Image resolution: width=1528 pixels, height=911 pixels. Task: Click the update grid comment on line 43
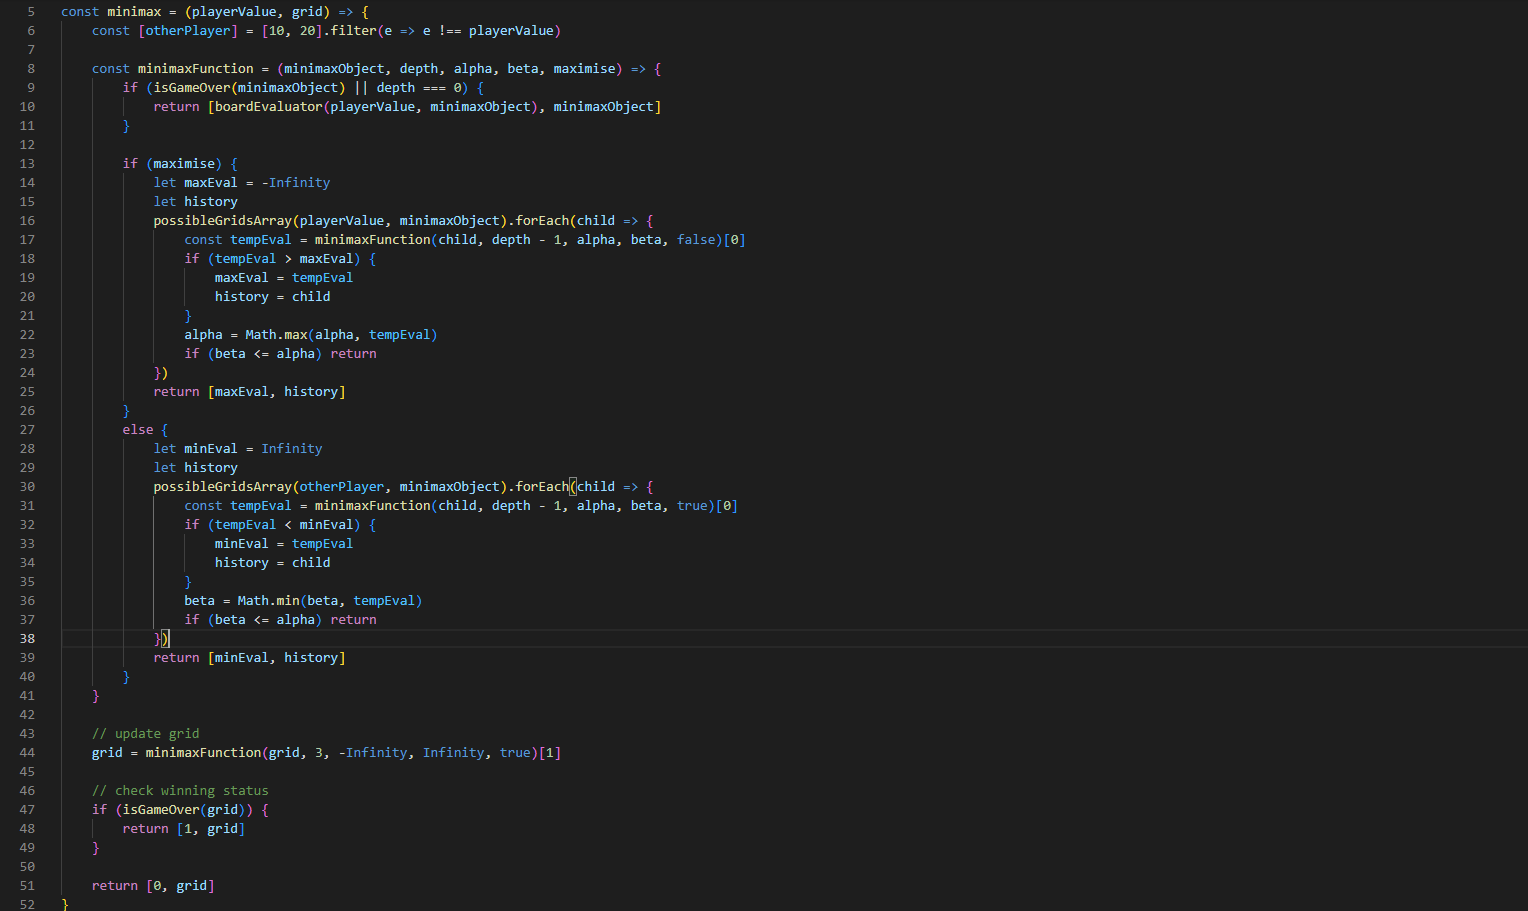(x=146, y=733)
